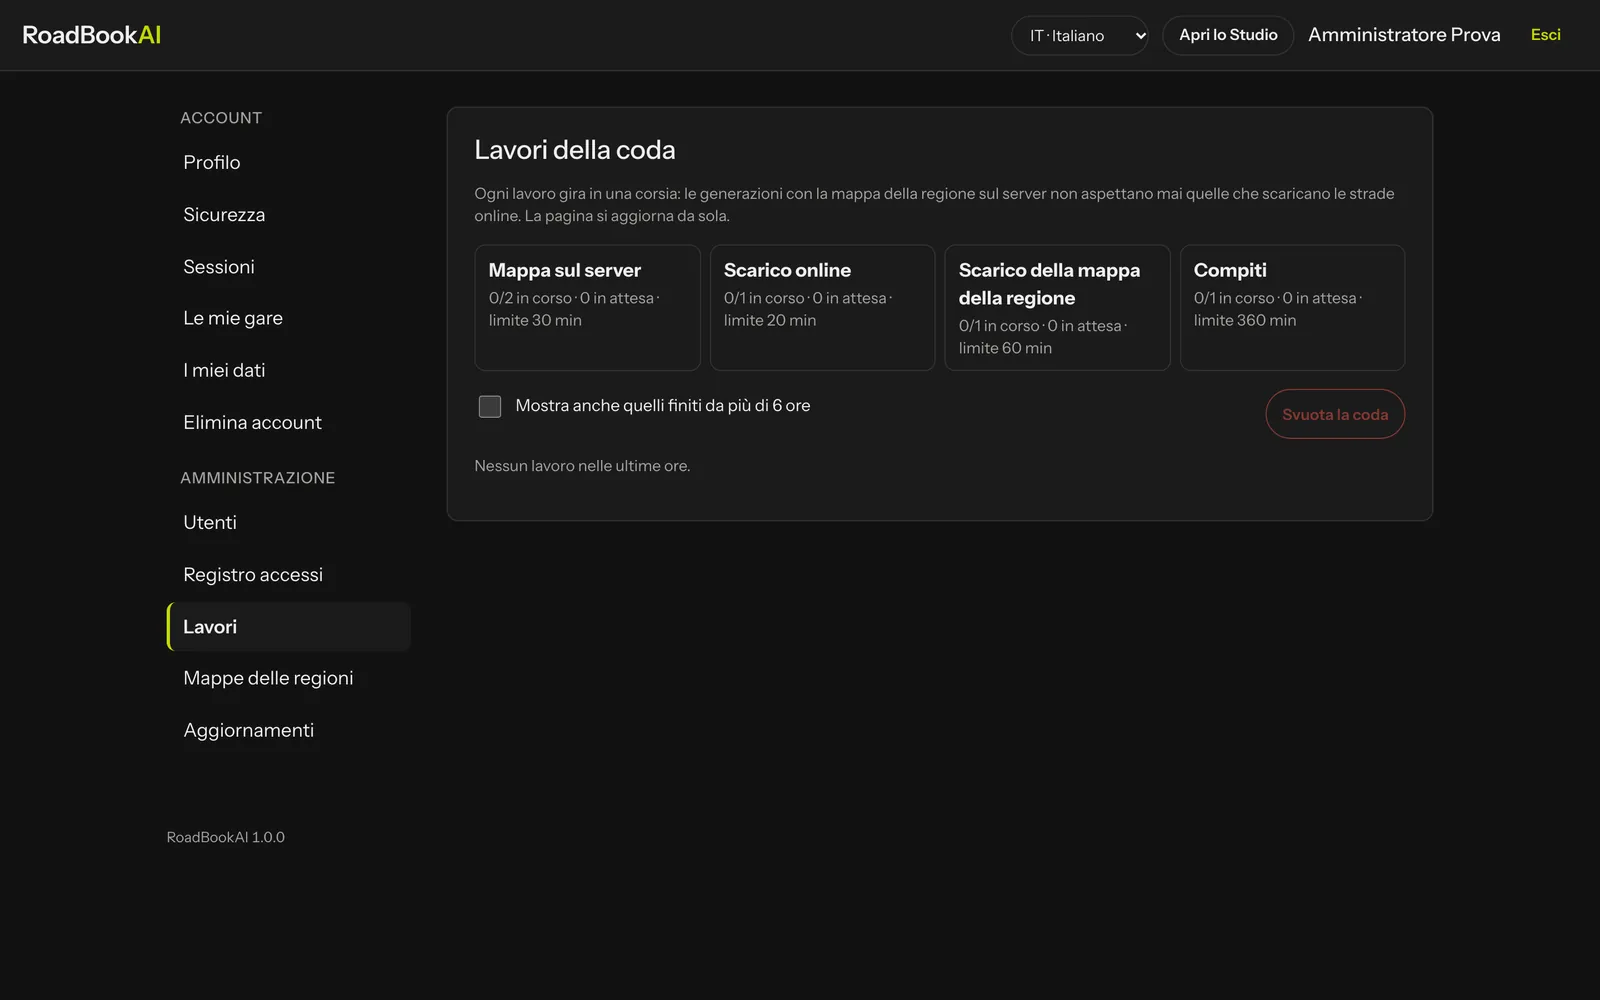Open Amministratore Prova user name

coord(1404,35)
